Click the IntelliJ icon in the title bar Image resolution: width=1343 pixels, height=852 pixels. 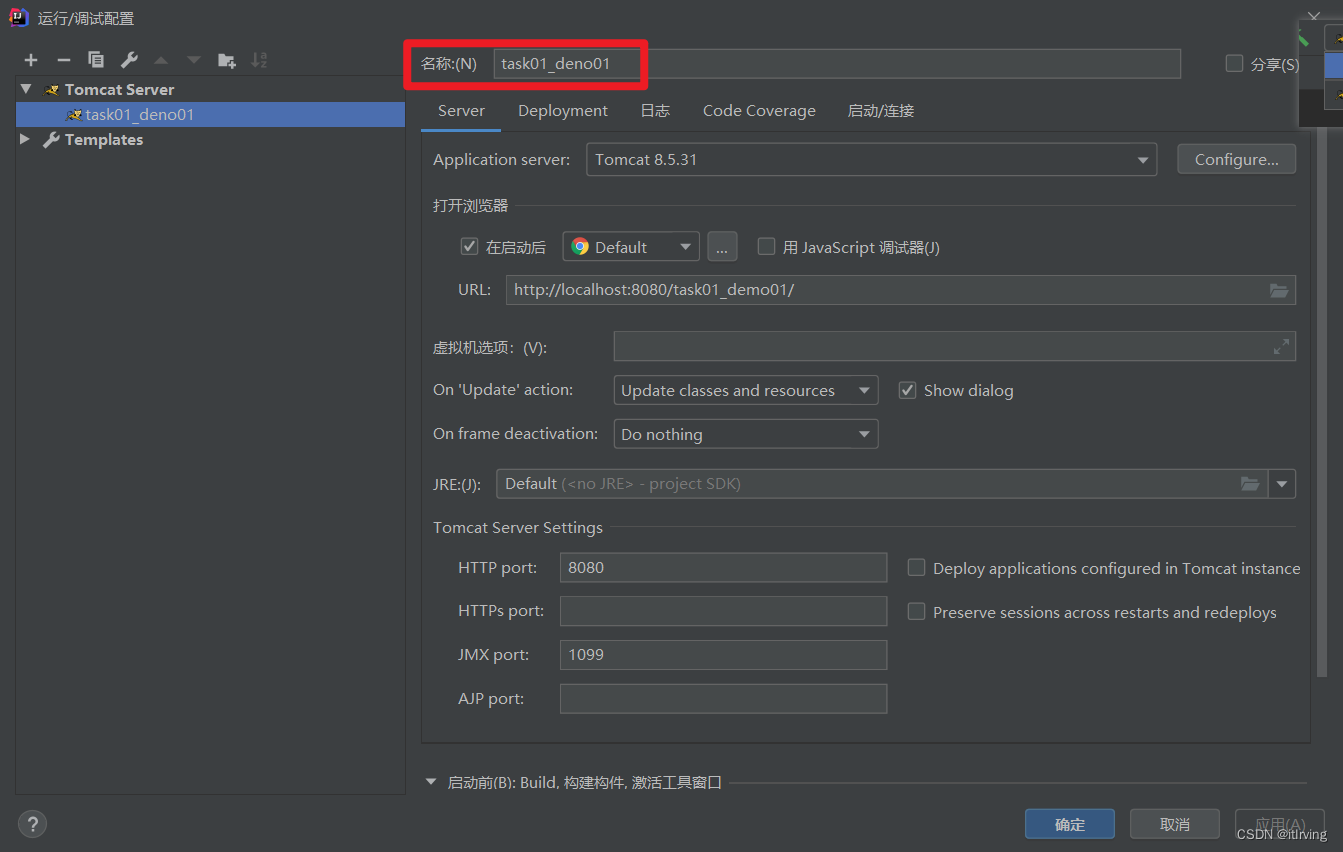pos(18,17)
